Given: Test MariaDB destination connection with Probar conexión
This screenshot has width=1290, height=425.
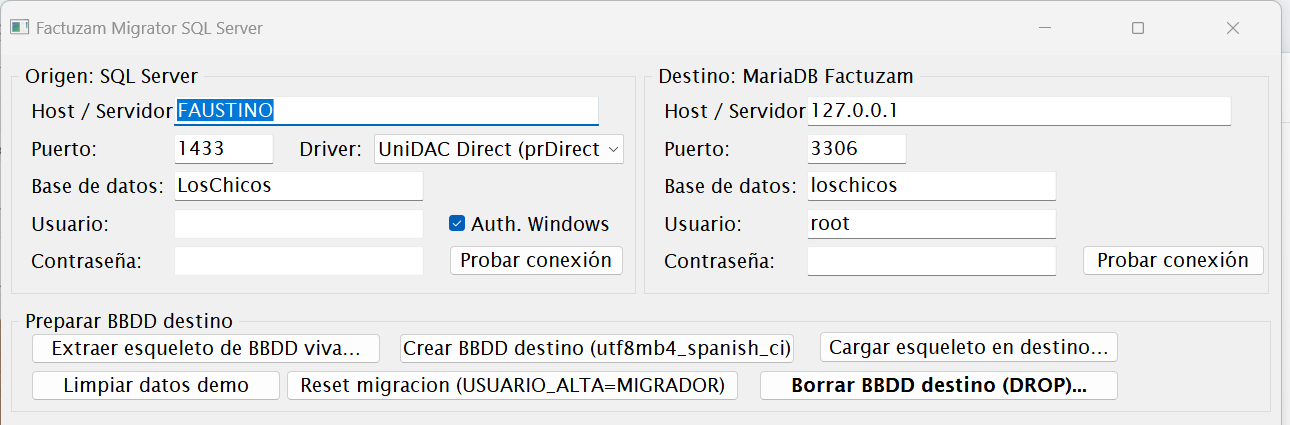Looking at the screenshot, I should [x=1173, y=260].
